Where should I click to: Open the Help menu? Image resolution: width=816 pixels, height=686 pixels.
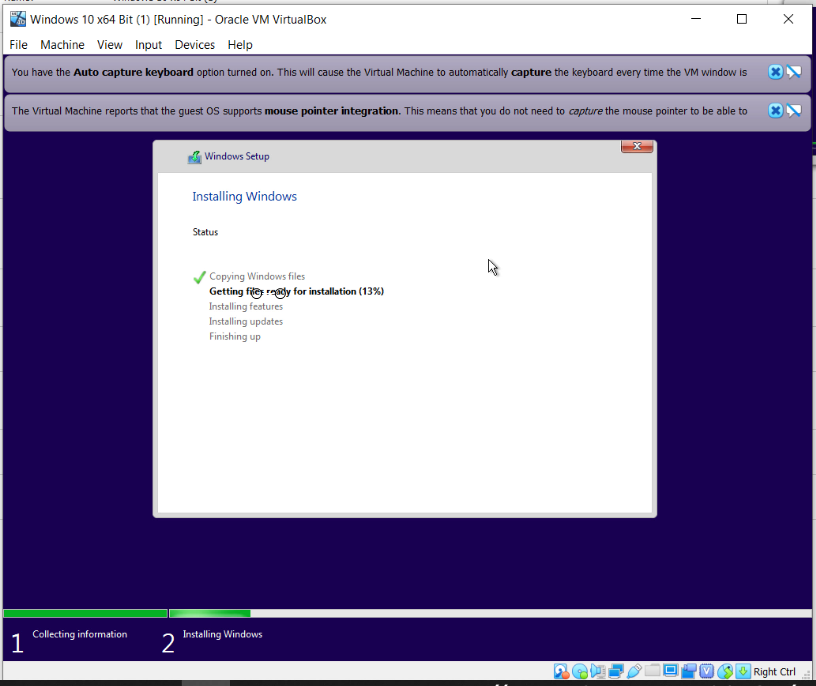tap(240, 45)
